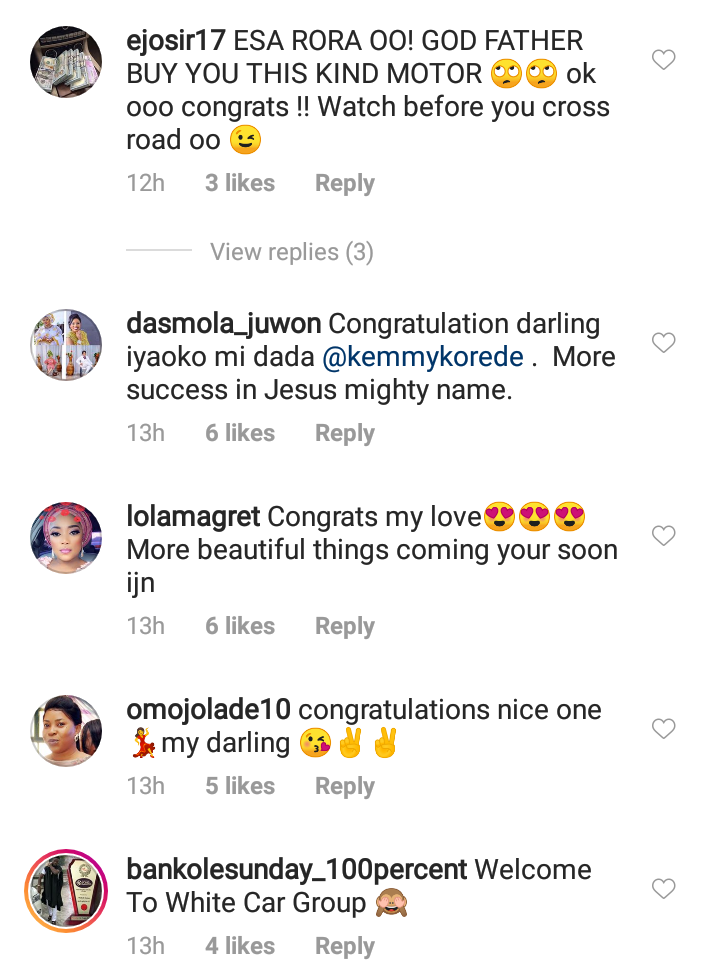Screen dimensions: 716x973
Task: Open bankolesunday_100percent username link
Action: (296, 869)
